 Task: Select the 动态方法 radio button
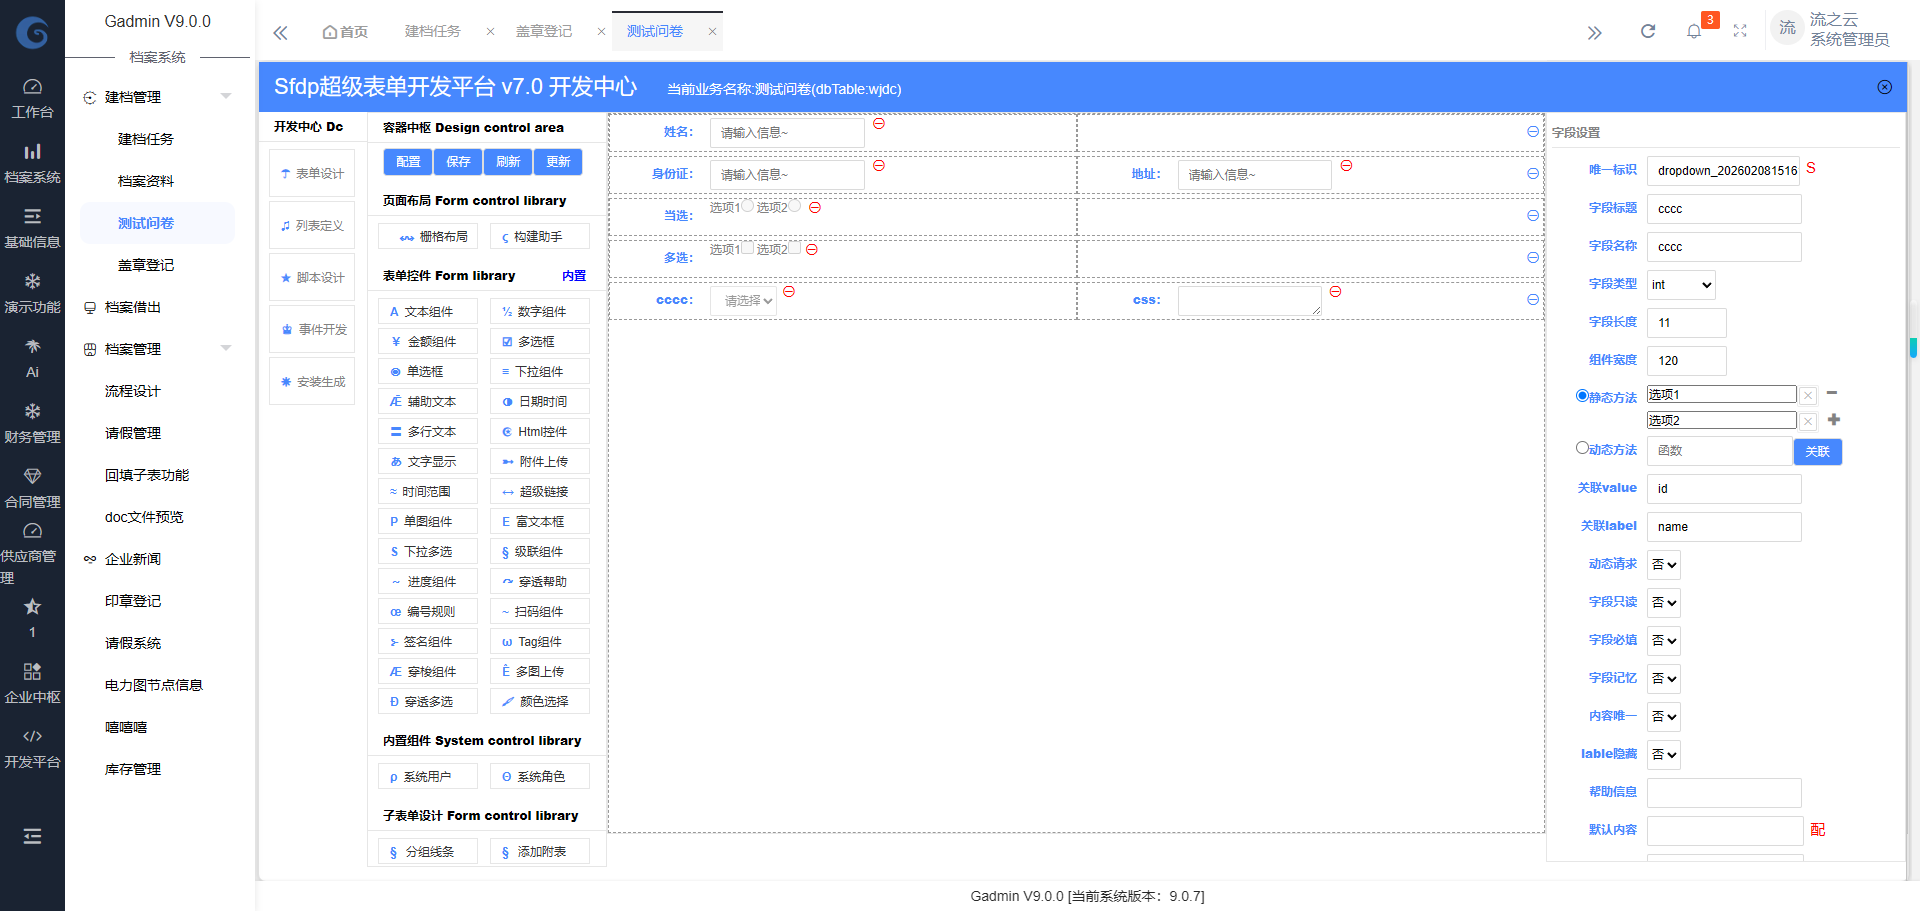coord(1582,448)
